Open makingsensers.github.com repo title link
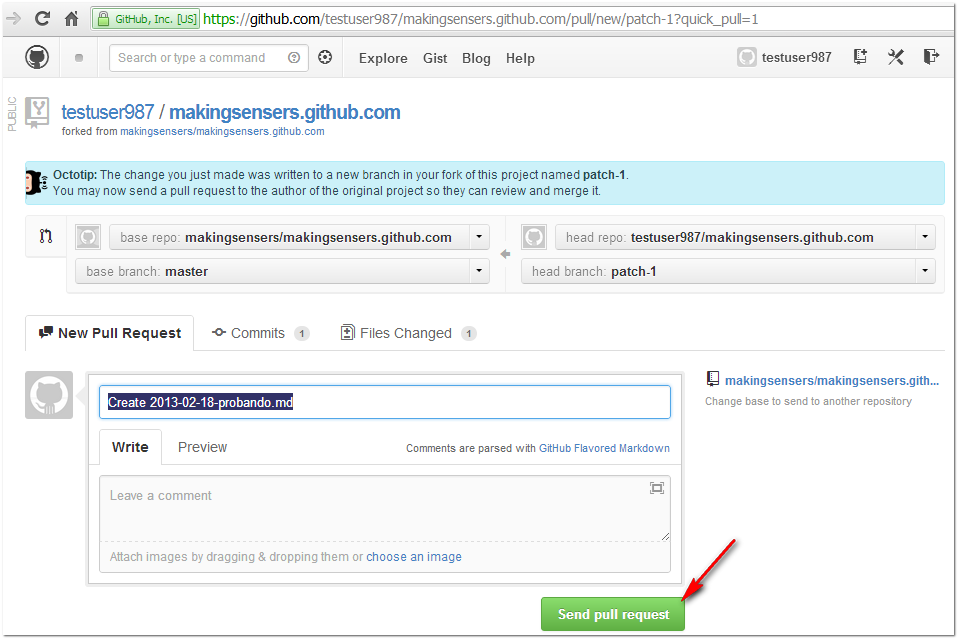Viewport: 958px width, 639px height. 285,112
